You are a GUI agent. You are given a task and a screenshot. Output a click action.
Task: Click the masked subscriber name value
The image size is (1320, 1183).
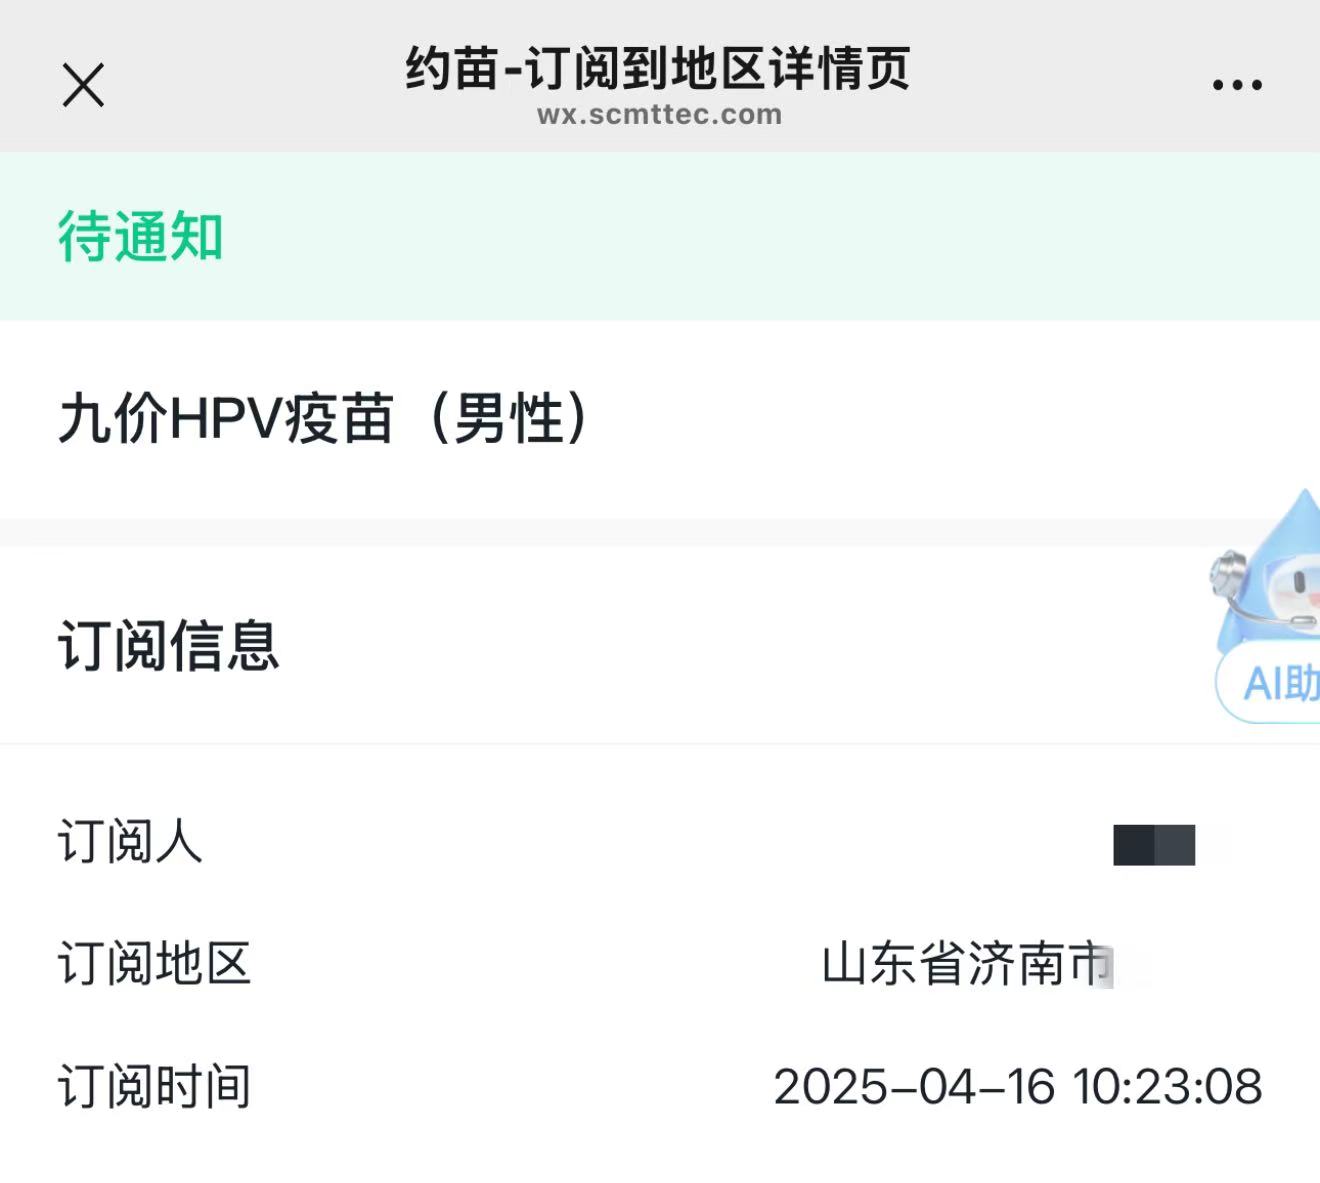pyautogui.click(x=1154, y=845)
